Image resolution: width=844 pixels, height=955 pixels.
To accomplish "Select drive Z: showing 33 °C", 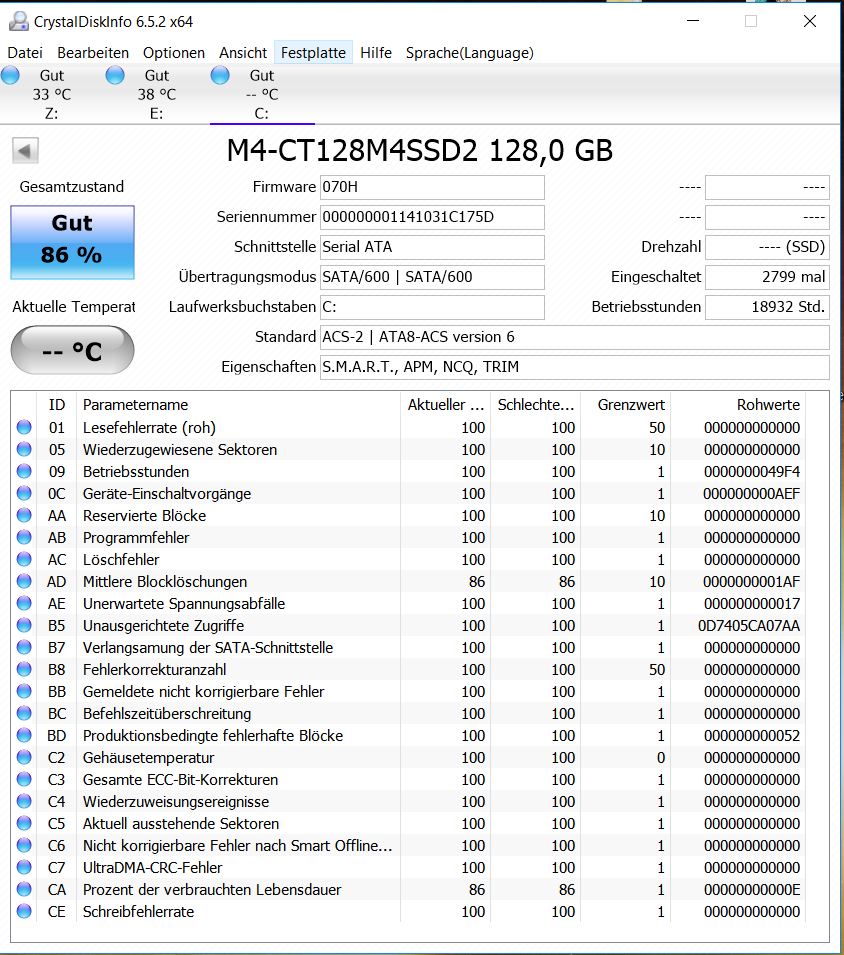I will point(52,94).
